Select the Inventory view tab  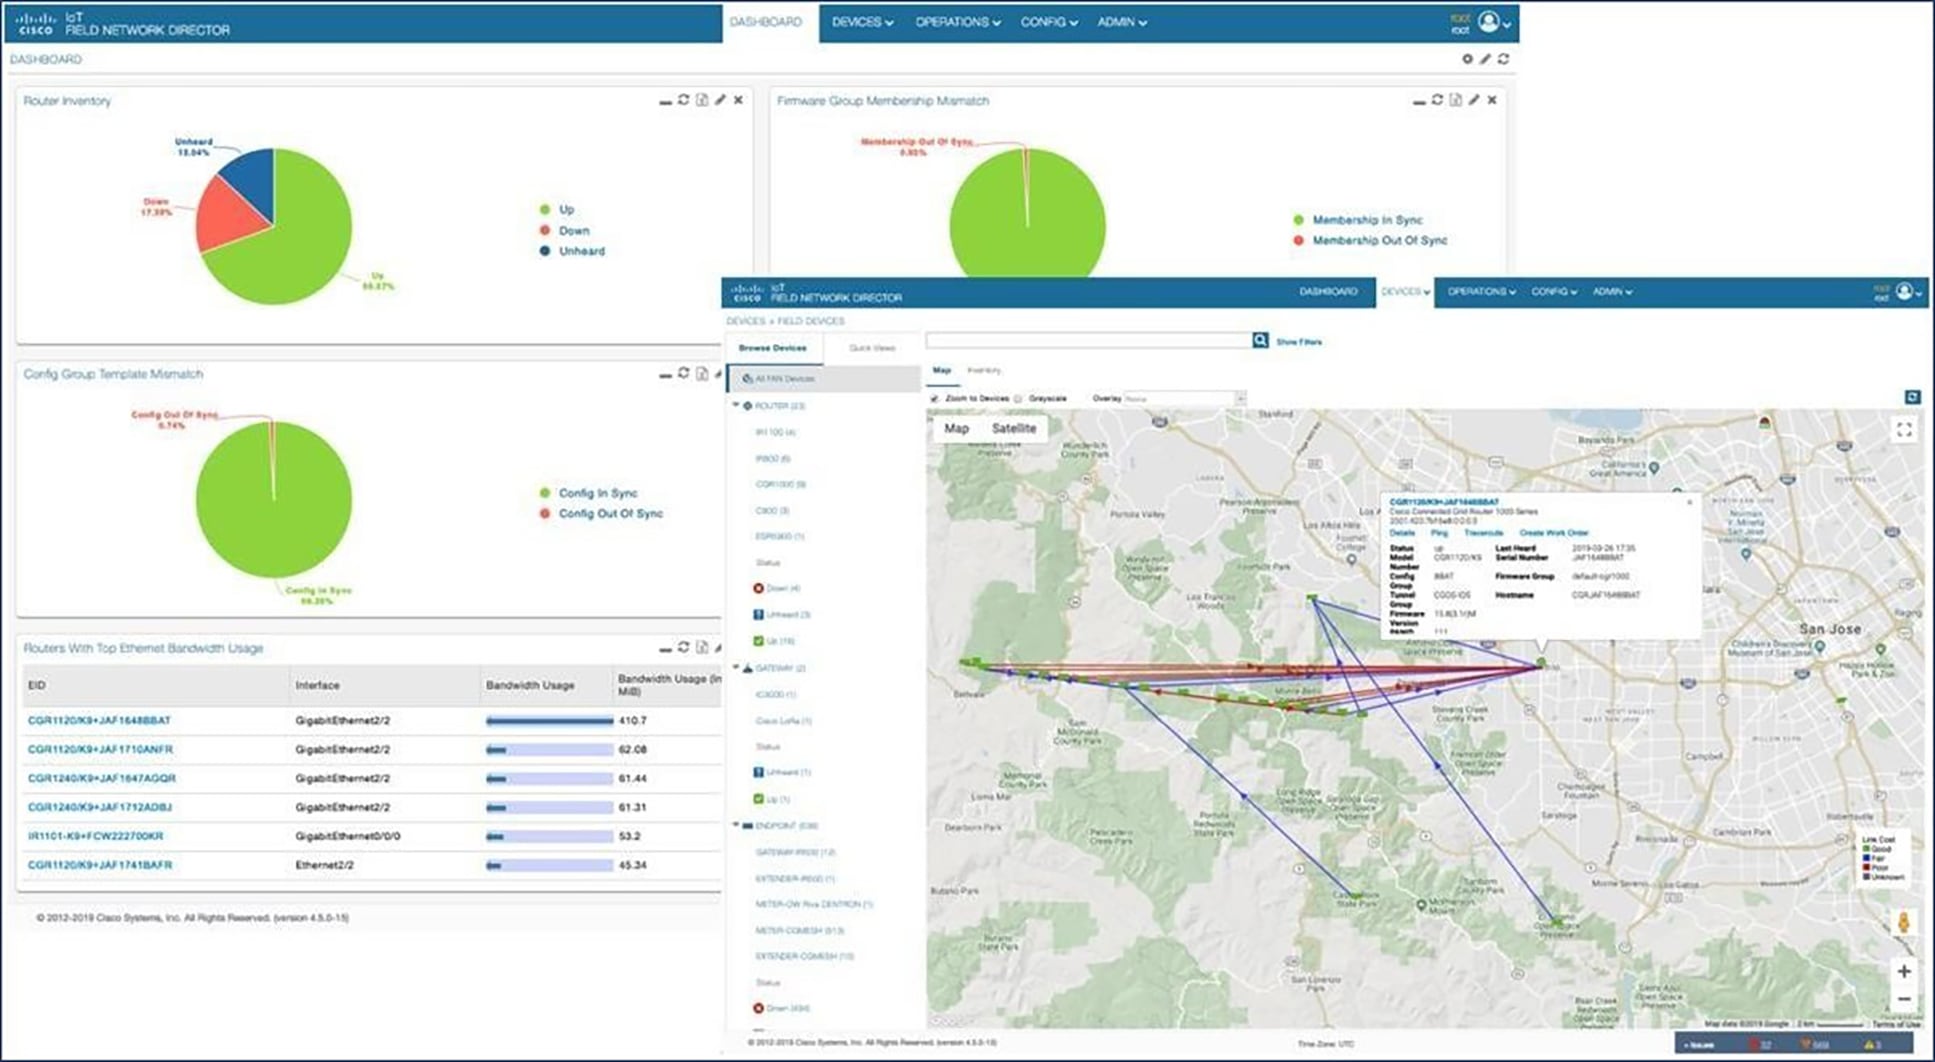984,370
